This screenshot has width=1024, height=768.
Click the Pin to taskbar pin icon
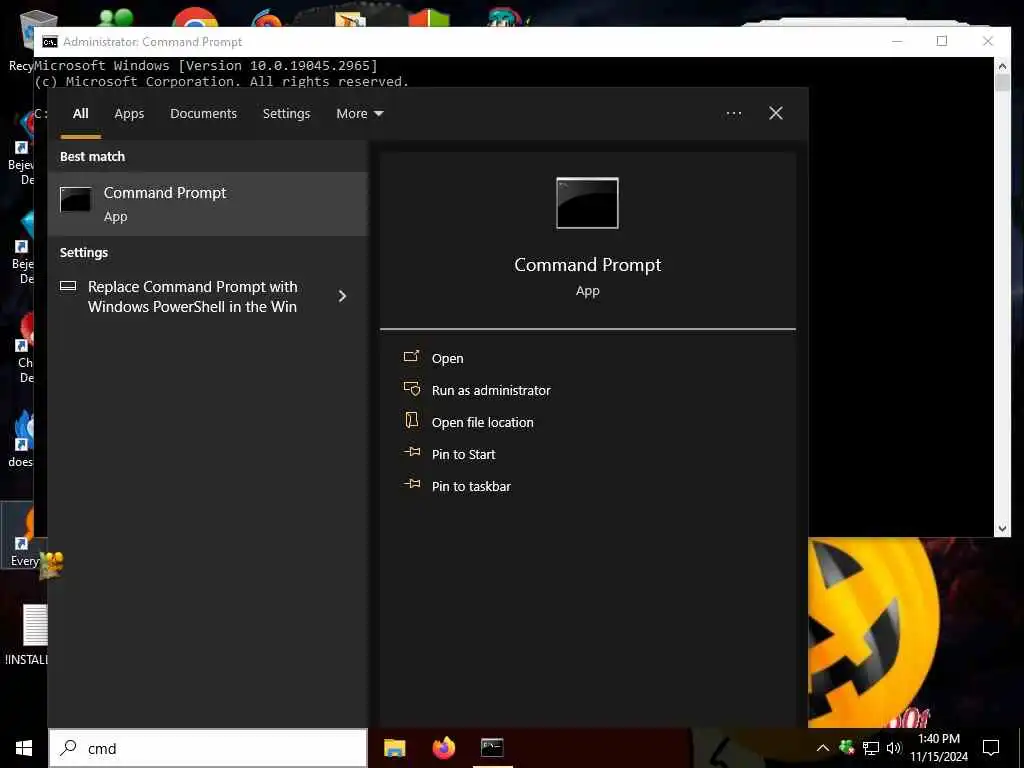point(411,484)
